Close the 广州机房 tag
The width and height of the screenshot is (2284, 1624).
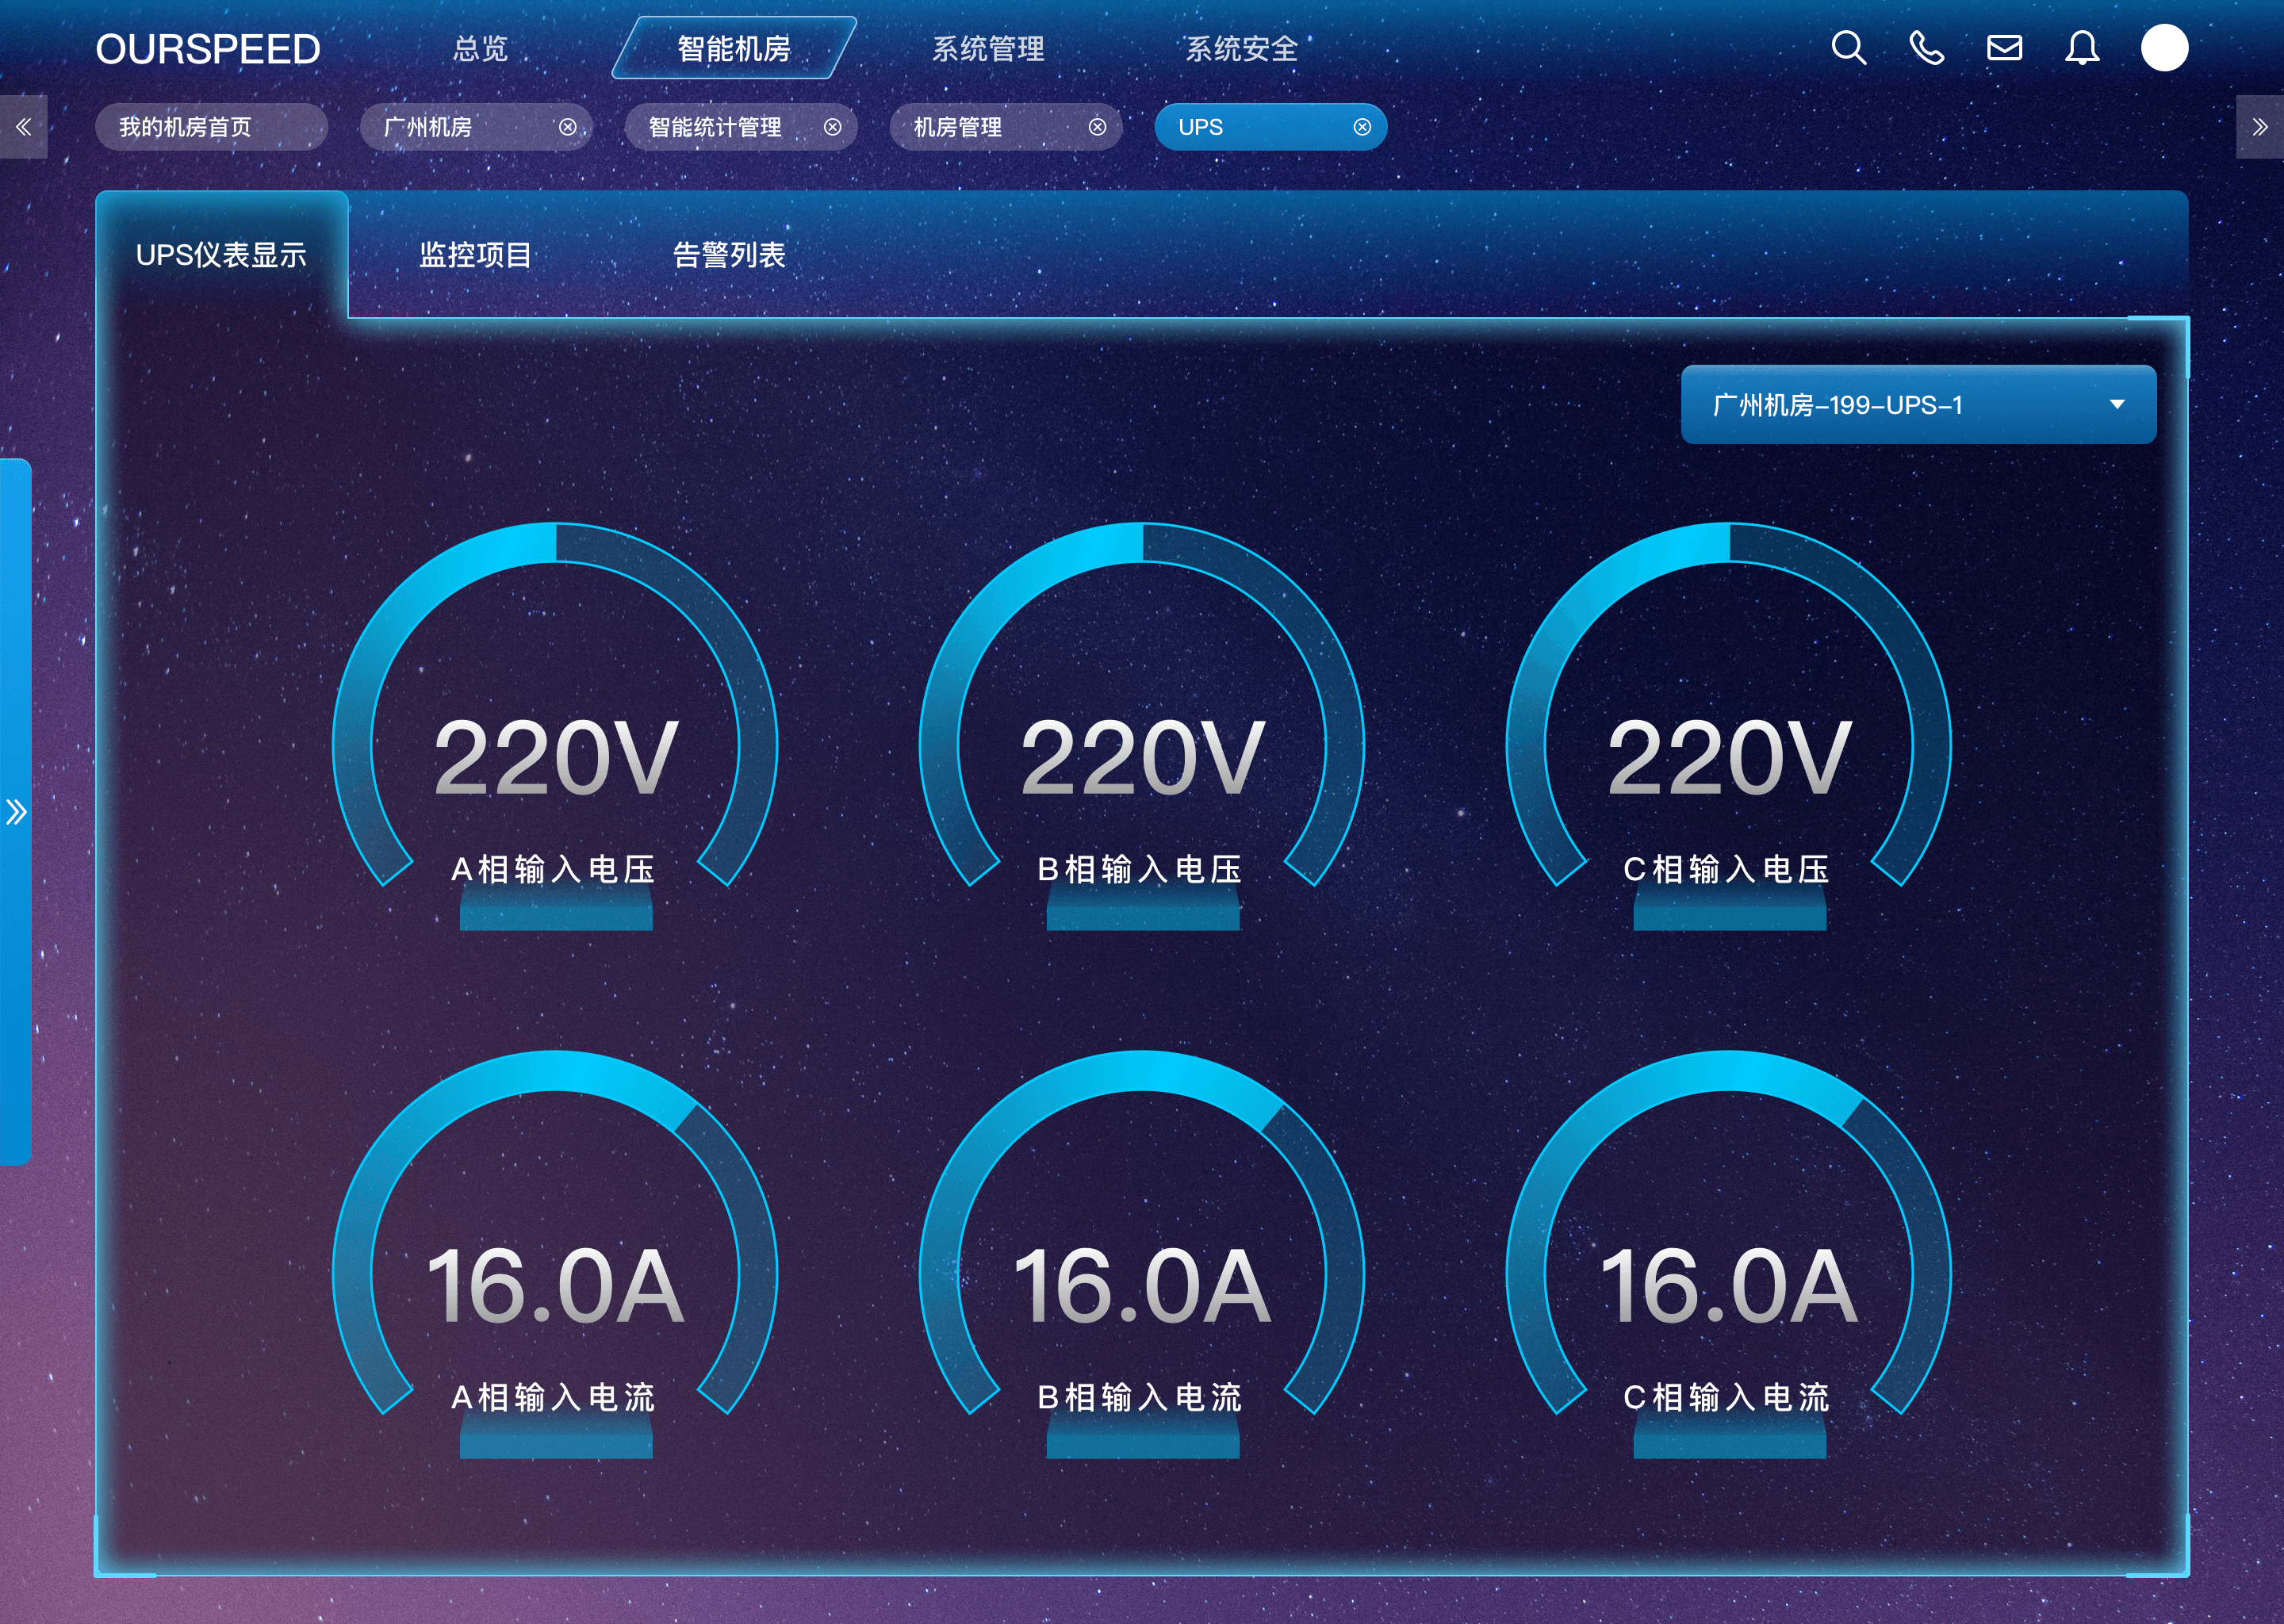pyautogui.click(x=567, y=127)
